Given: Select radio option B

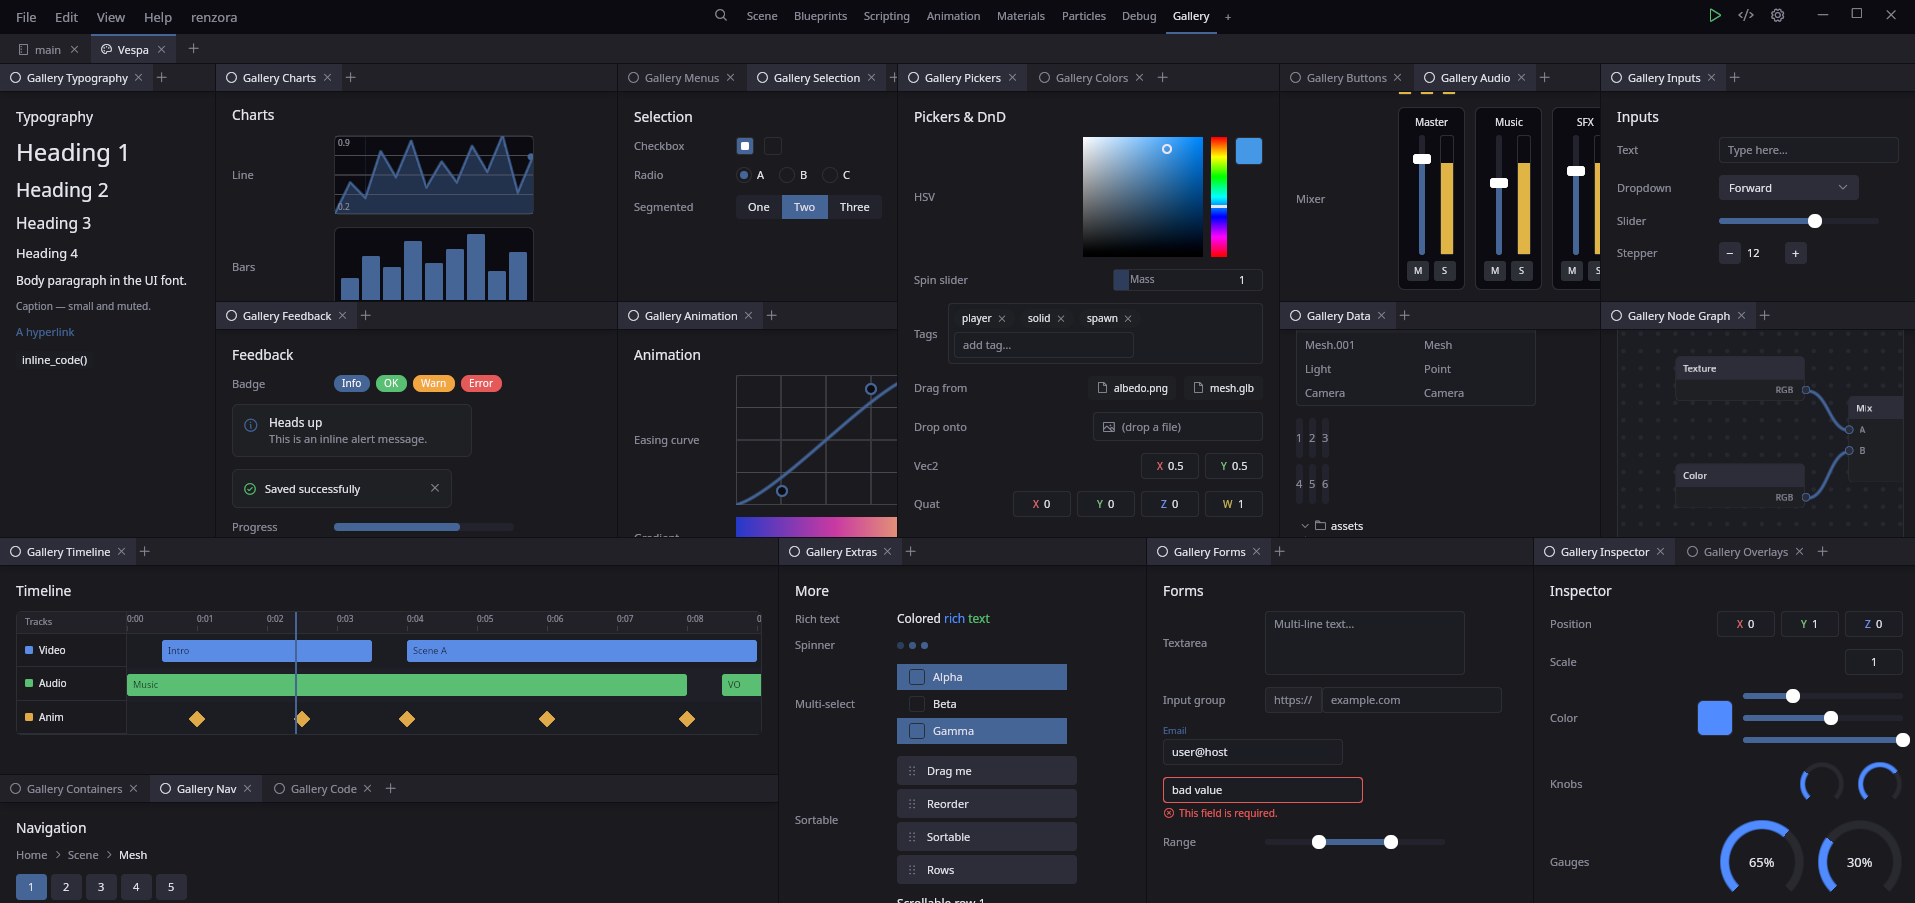Looking at the screenshot, I should 787,175.
